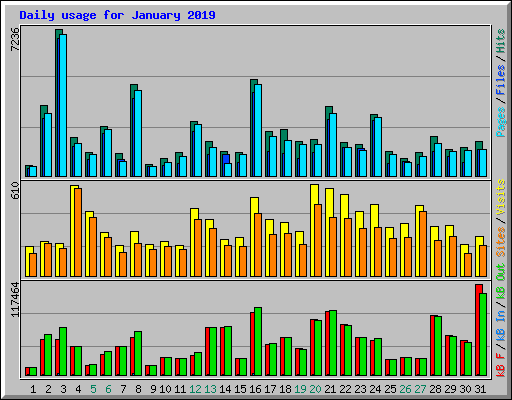The width and height of the screenshot is (512, 400).
Task: Click the 'Sites' legend label
Action: point(501,242)
